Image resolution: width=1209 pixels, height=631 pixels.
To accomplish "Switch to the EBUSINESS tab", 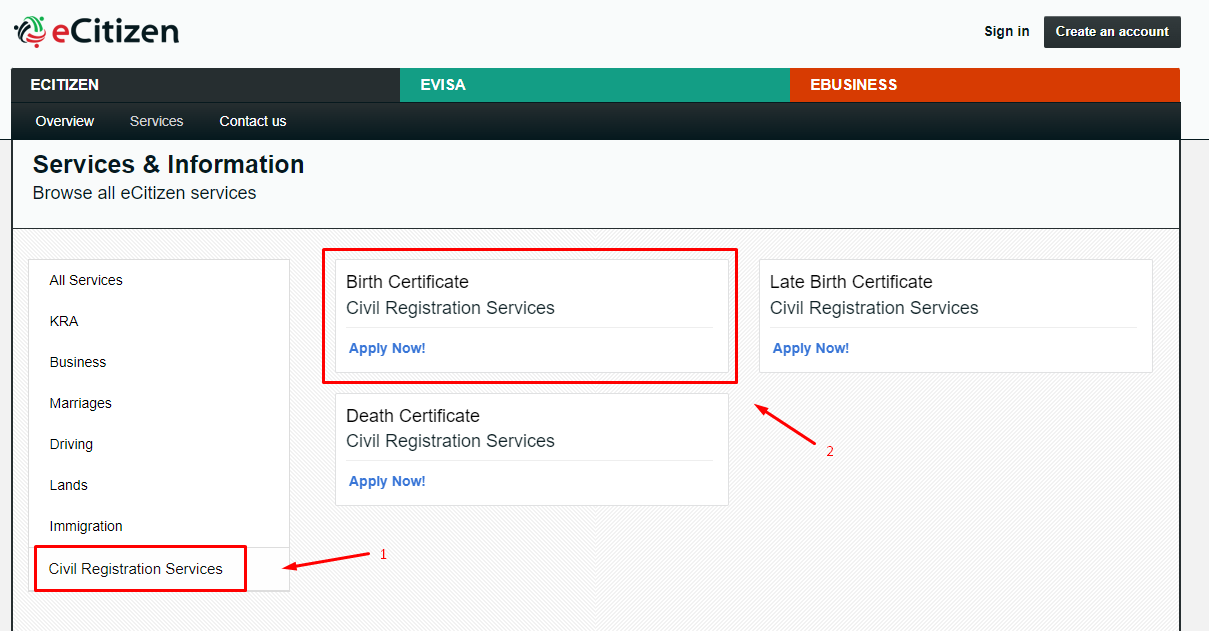I will coord(985,85).
